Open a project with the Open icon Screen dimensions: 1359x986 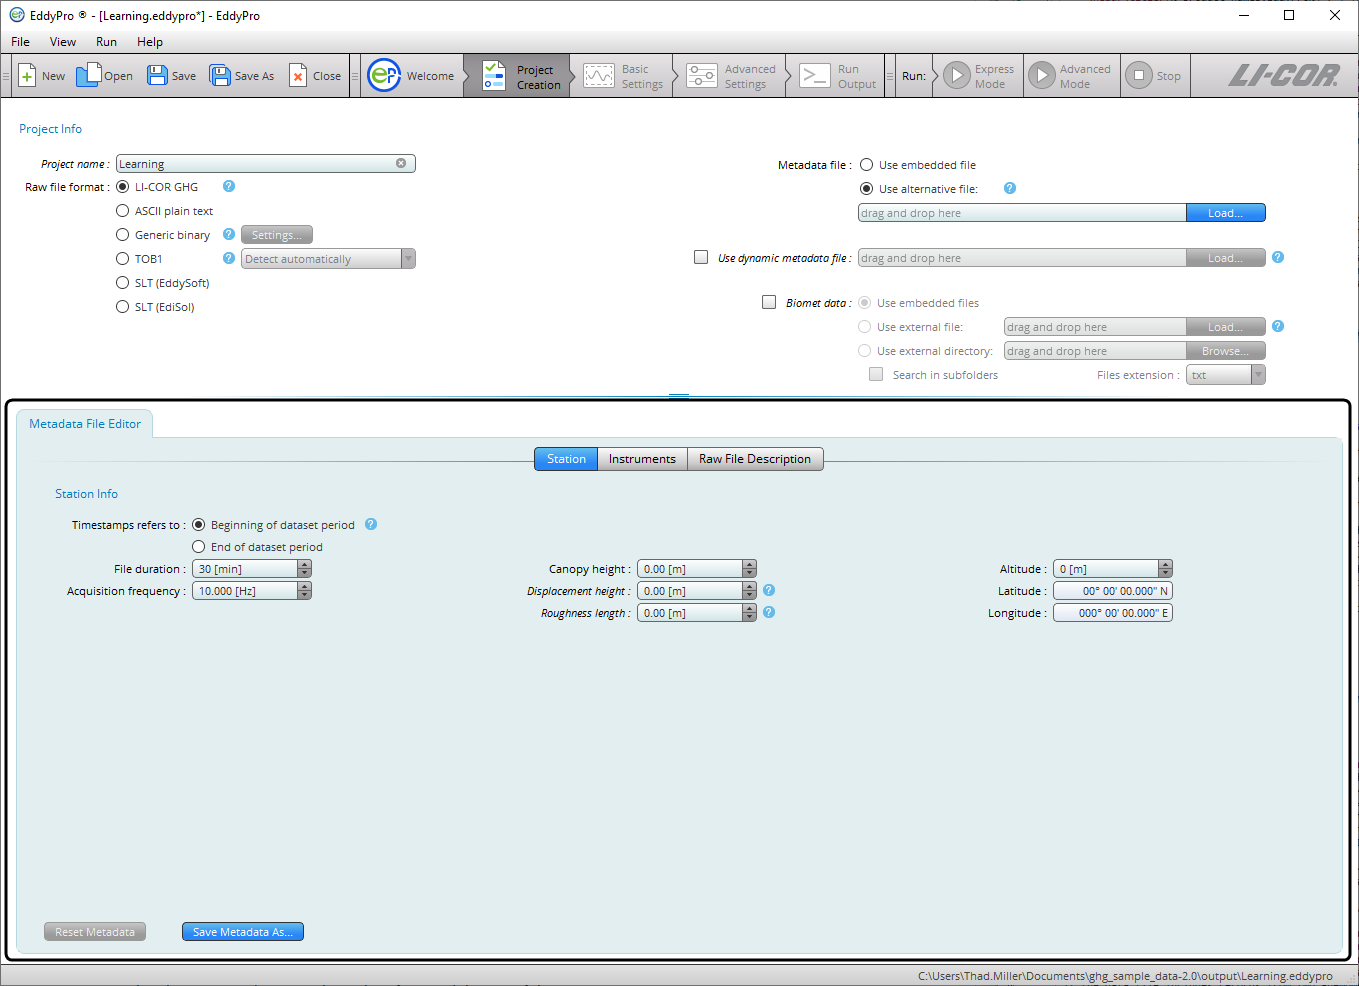88,75
